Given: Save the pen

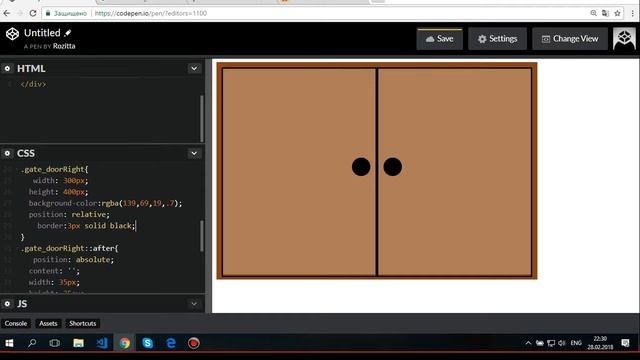Looking at the screenshot, I should coord(440,39).
